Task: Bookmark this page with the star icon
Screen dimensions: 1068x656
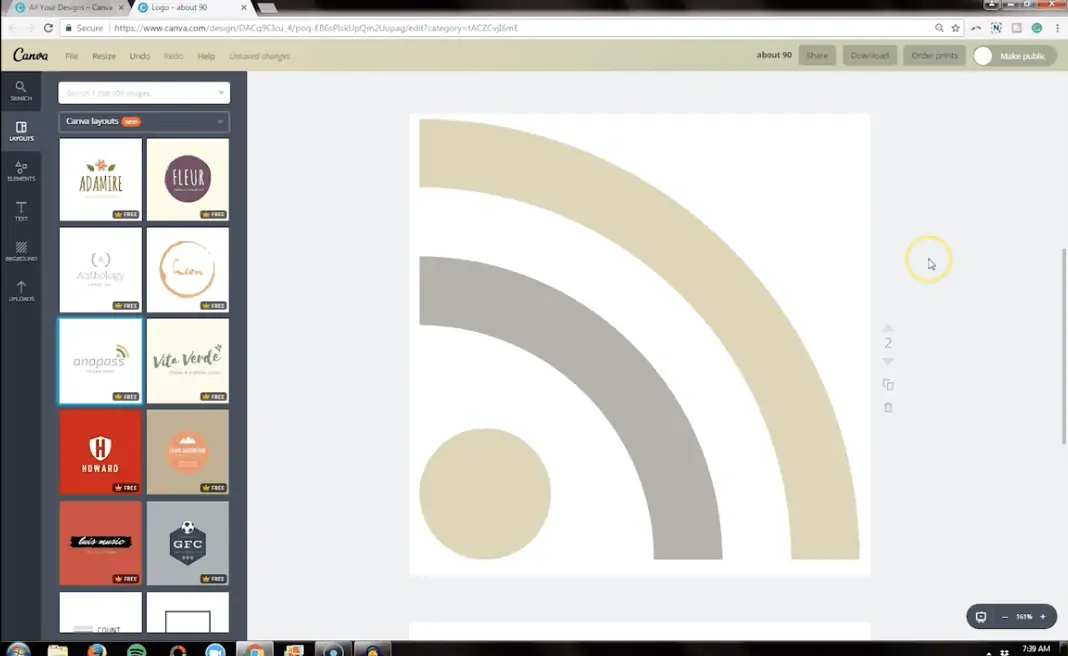Action: (x=956, y=28)
